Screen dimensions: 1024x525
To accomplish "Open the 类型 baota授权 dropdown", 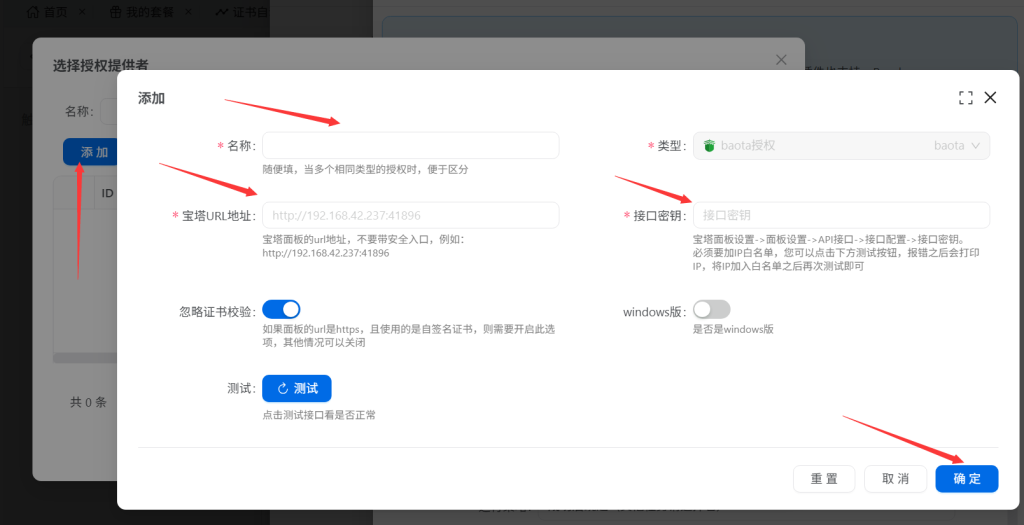I will coord(841,146).
